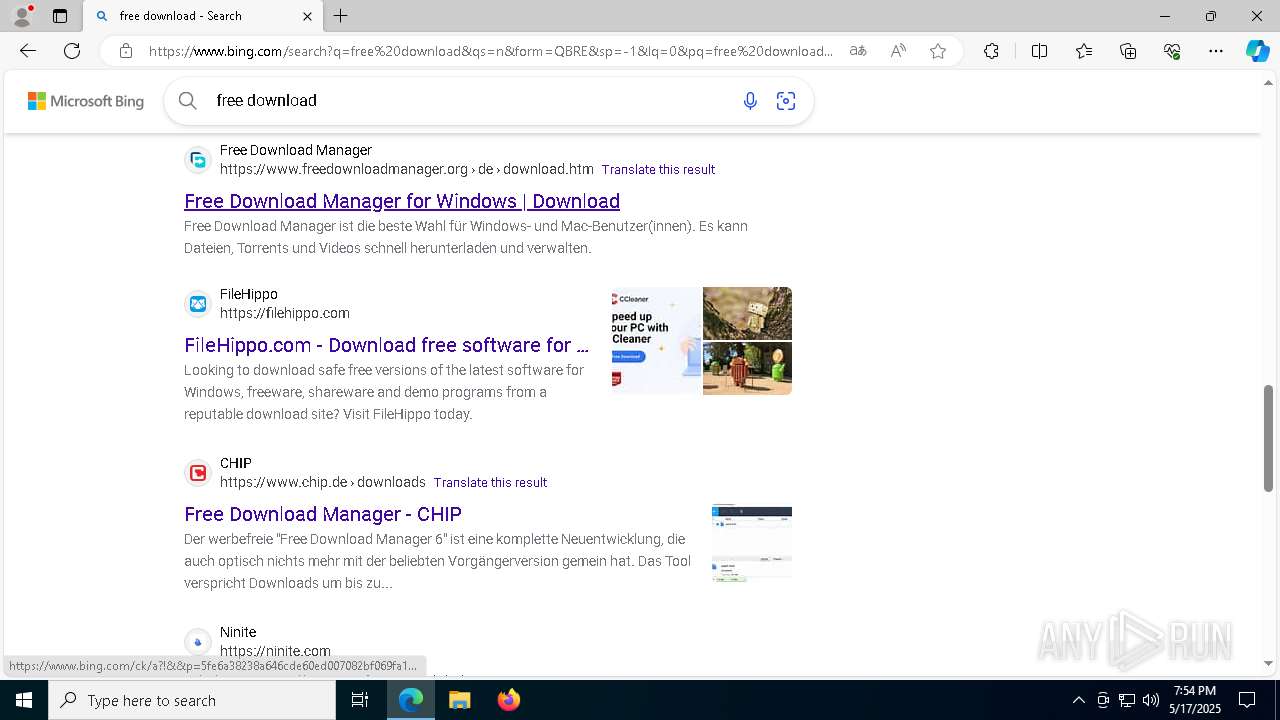Open 'Free Download Manager - CHIP' result
Screen dimensions: 1280x720
pos(323,514)
